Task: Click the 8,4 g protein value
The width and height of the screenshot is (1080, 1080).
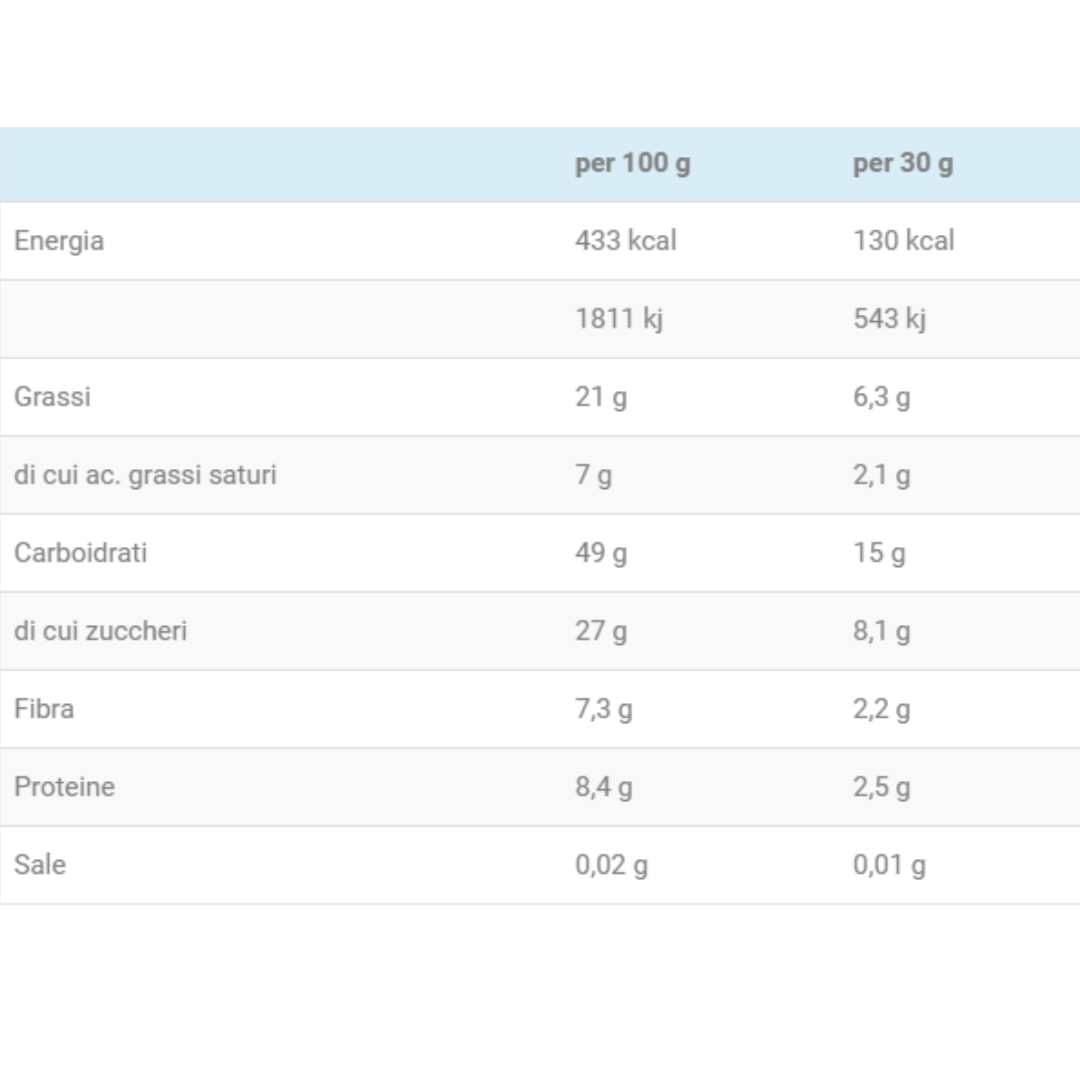Action: click(x=603, y=787)
